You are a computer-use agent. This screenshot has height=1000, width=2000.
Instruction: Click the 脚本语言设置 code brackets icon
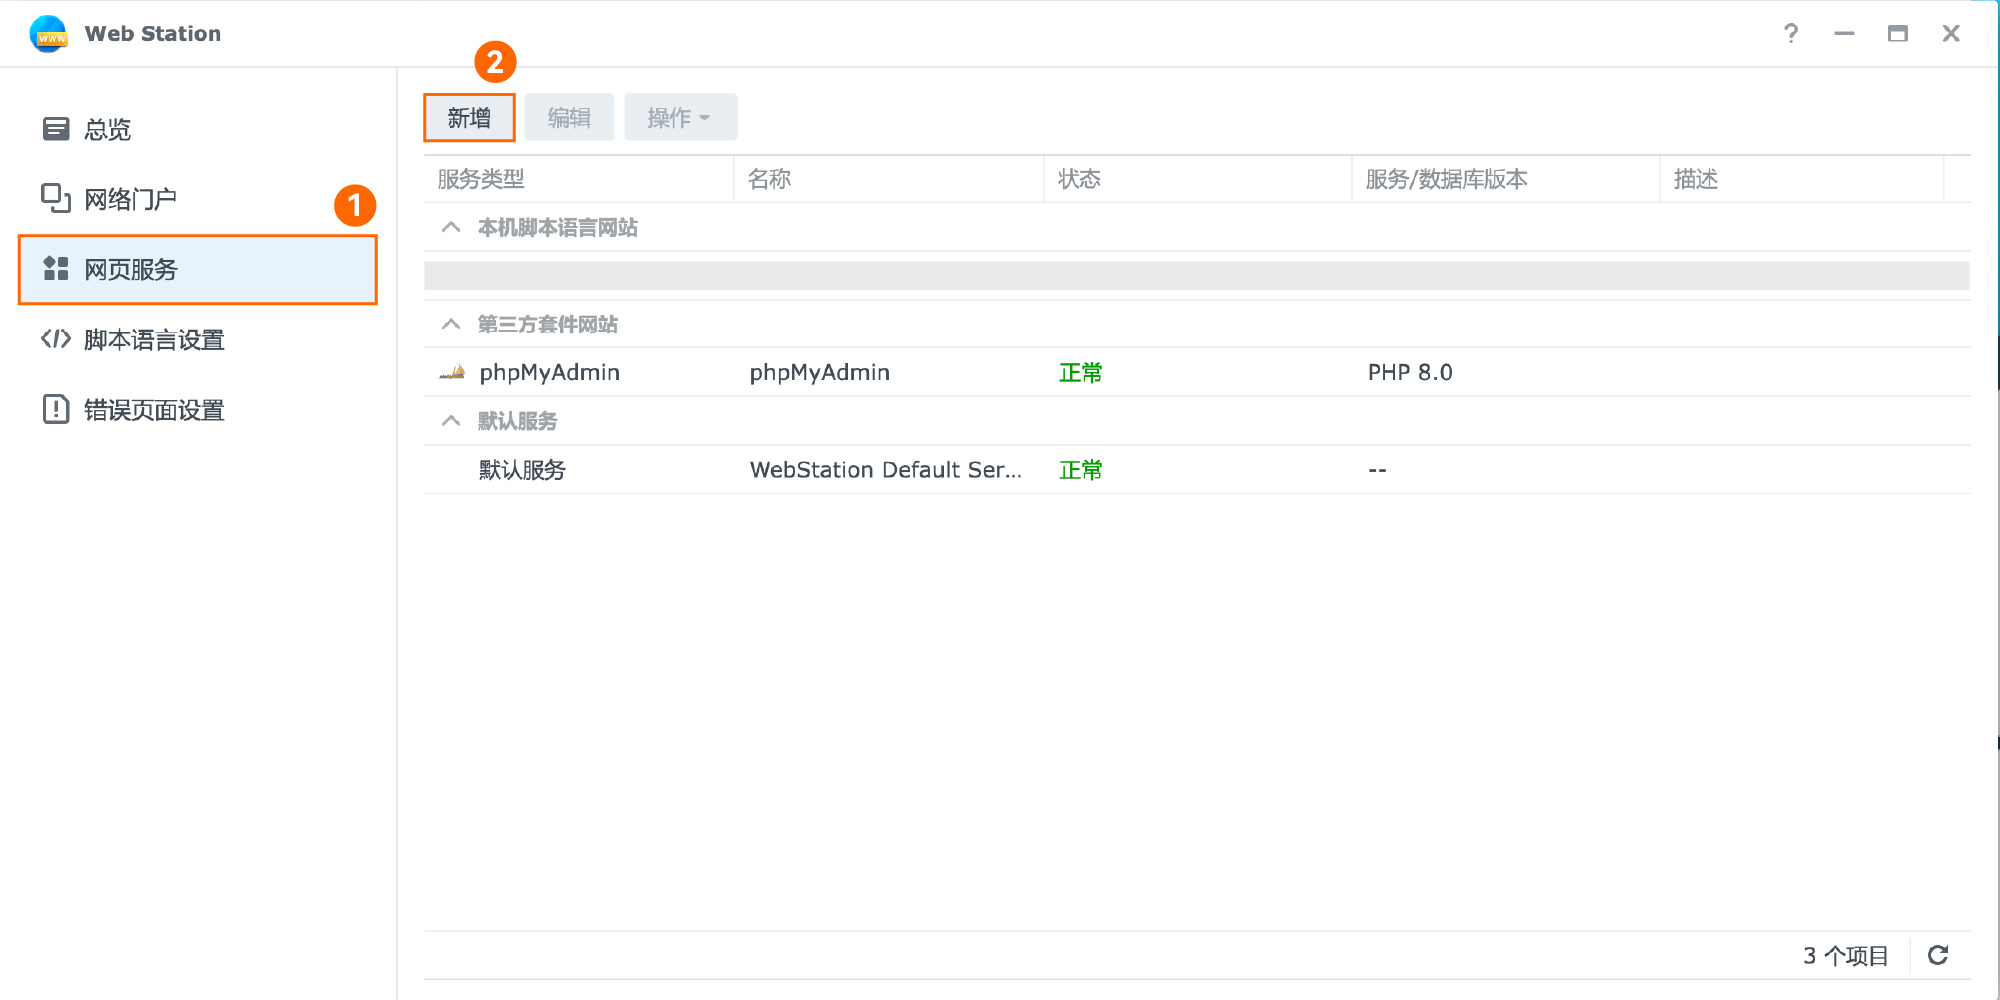coord(56,340)
